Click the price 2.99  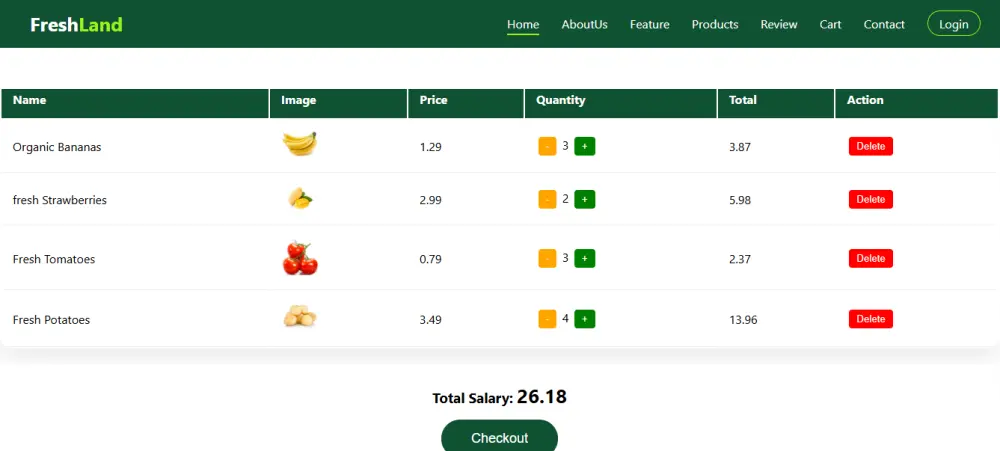coord(430,200)
